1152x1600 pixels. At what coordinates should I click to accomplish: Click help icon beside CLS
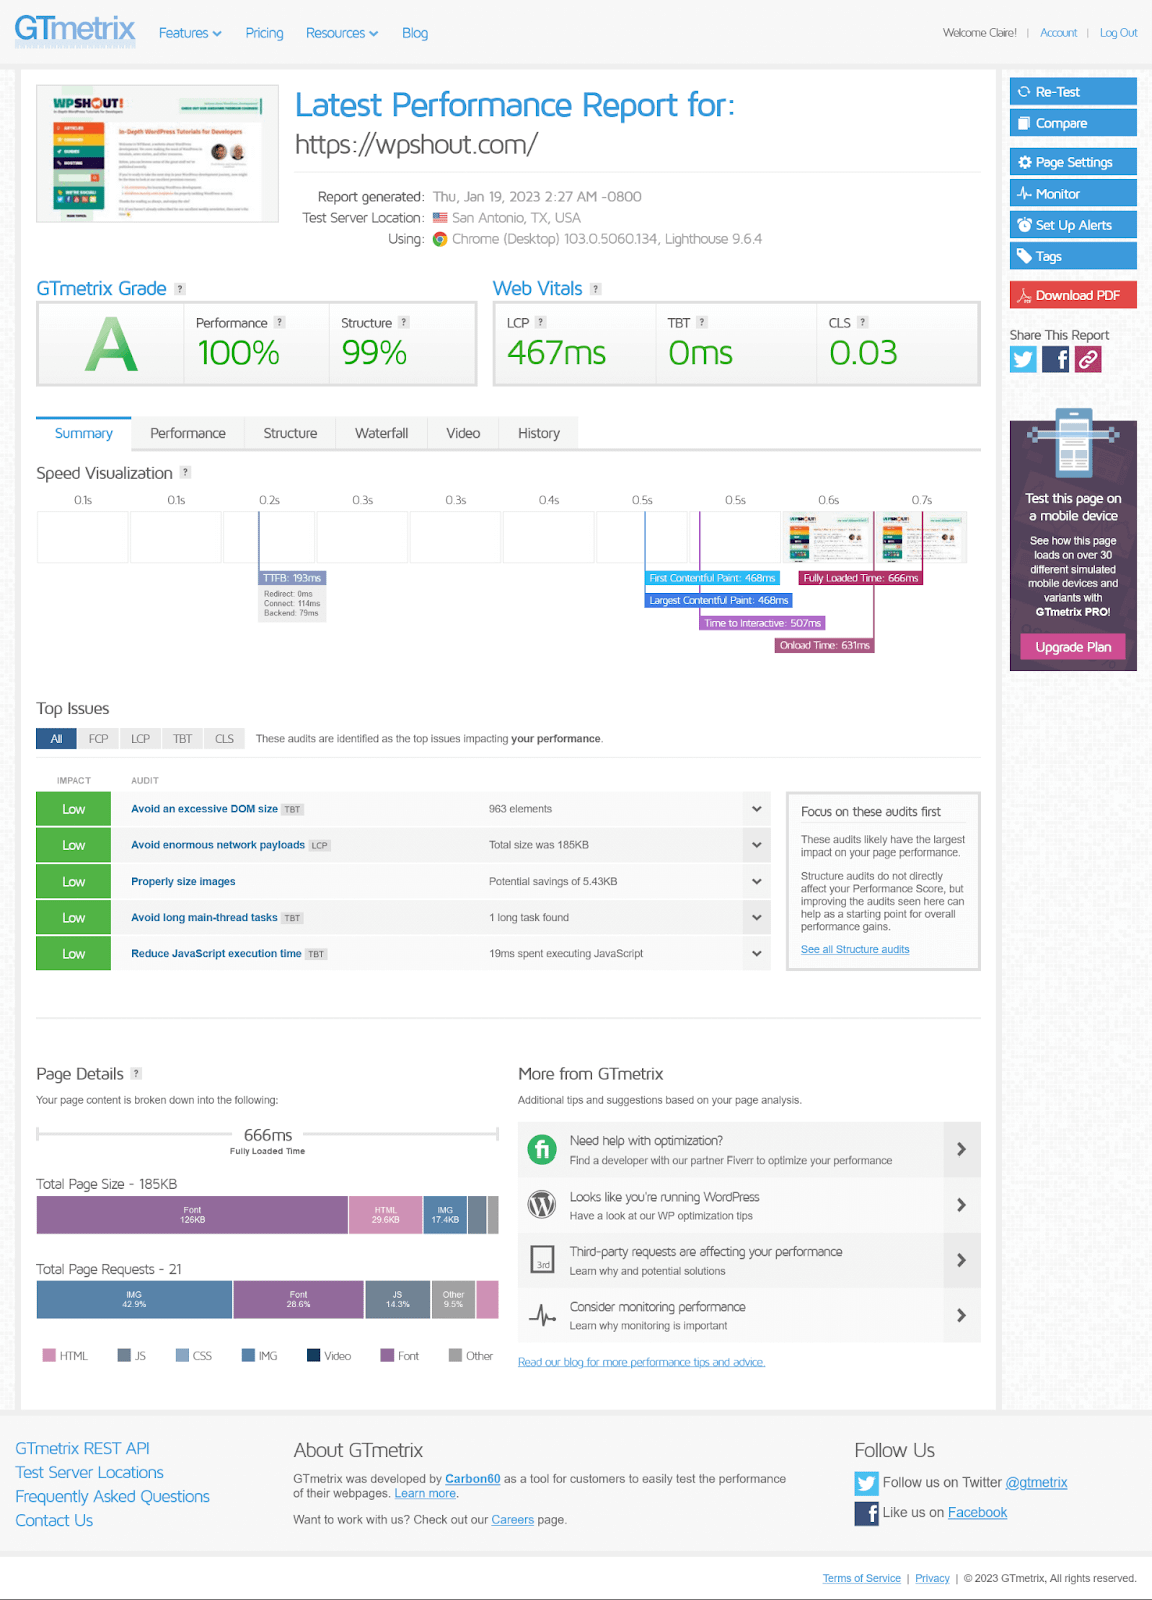pos(863,322)
